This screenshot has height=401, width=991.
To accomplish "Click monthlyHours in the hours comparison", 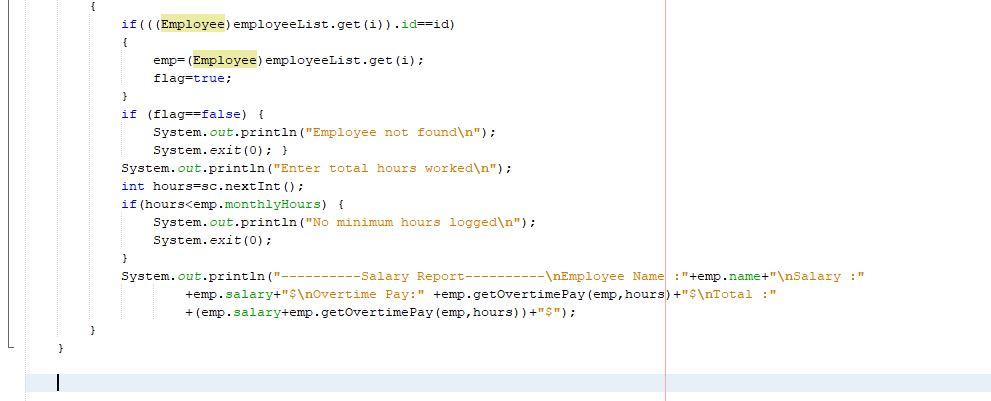I will [x=273, y=204].
